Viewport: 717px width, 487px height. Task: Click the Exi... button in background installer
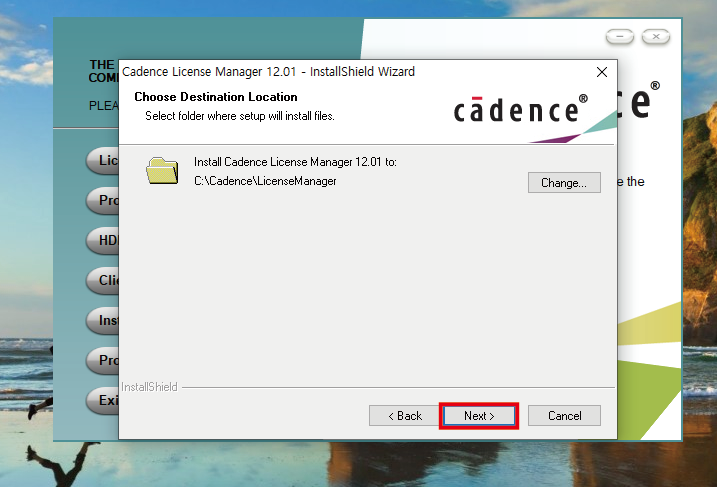click(102, 400)
